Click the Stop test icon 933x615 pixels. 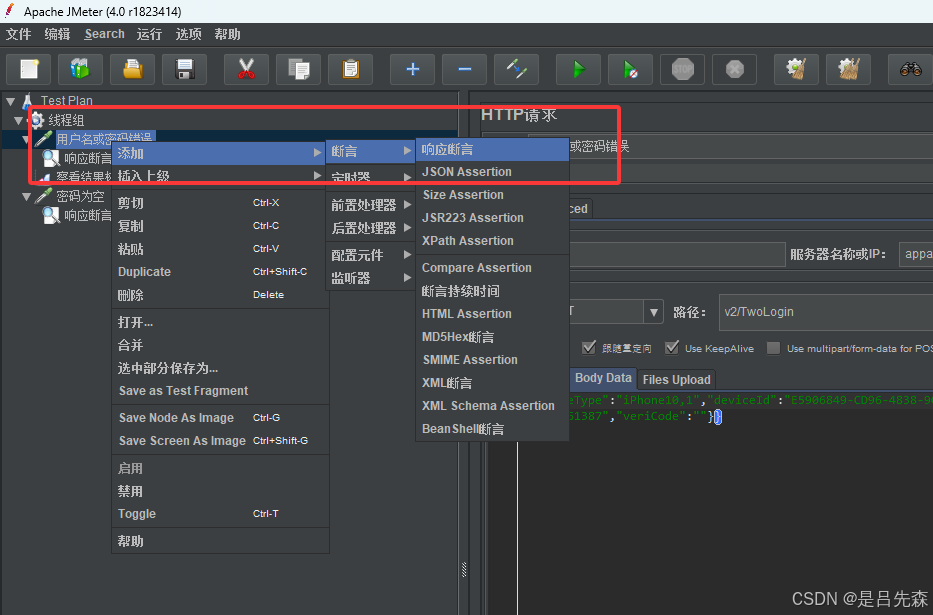682,69
